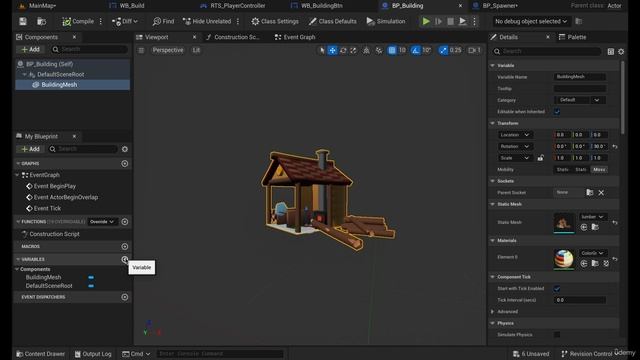This screenshot has height=360, width=640.
Task: Open the Perspective view dropdown
Action: [x=168, y=50]
